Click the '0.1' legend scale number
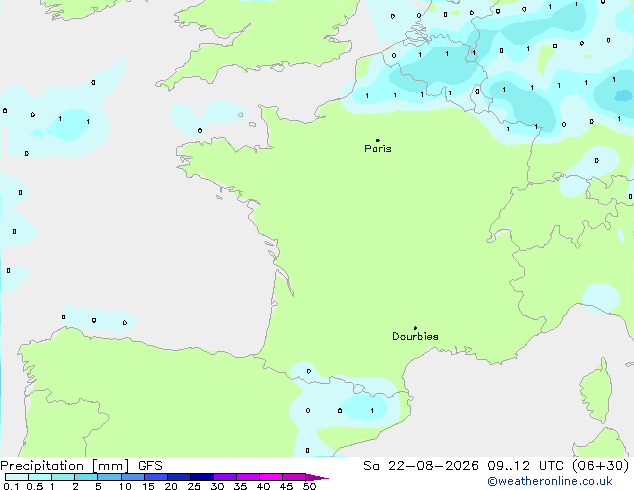 (x=11, y=486)
